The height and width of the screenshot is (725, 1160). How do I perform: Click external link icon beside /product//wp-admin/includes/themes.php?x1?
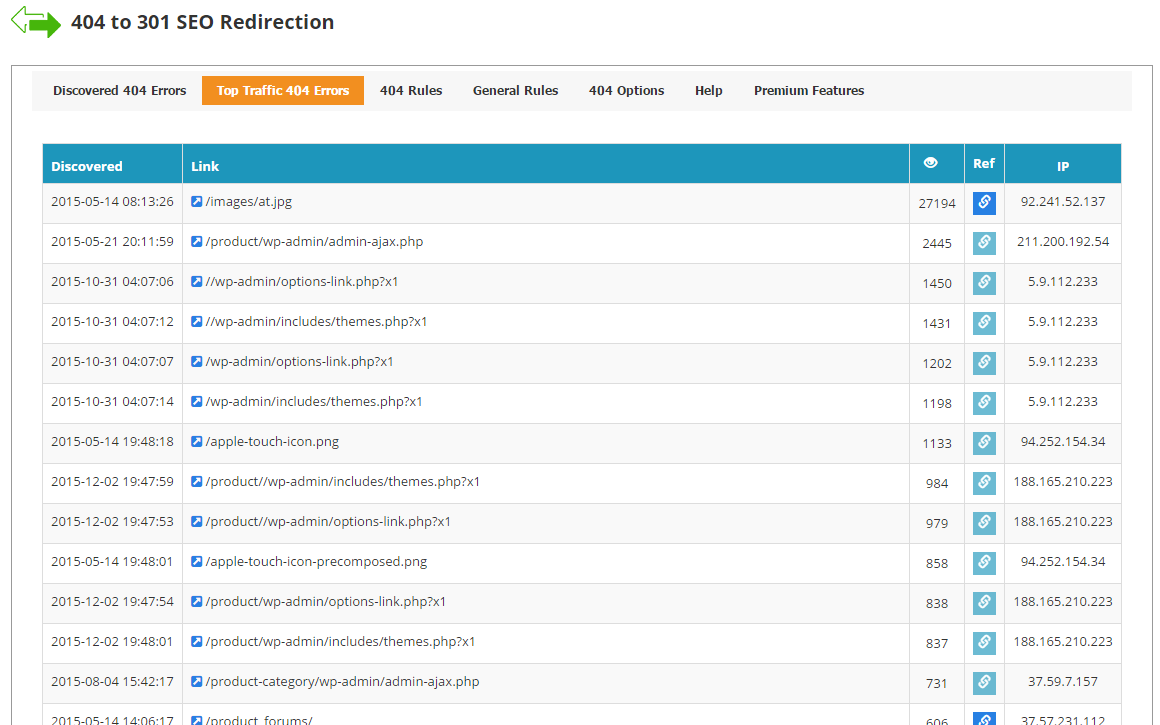tap(197, 481)
